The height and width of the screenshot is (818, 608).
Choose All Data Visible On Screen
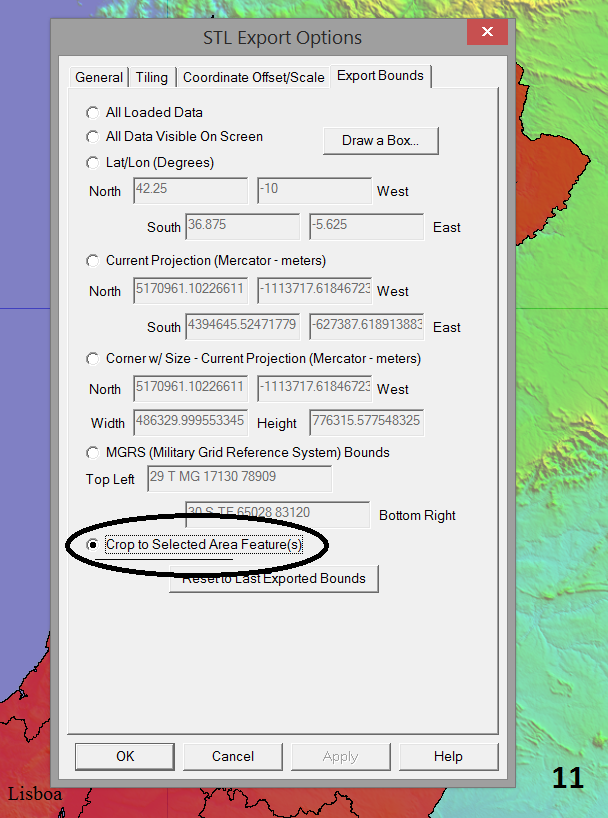(x=93, y=137)
